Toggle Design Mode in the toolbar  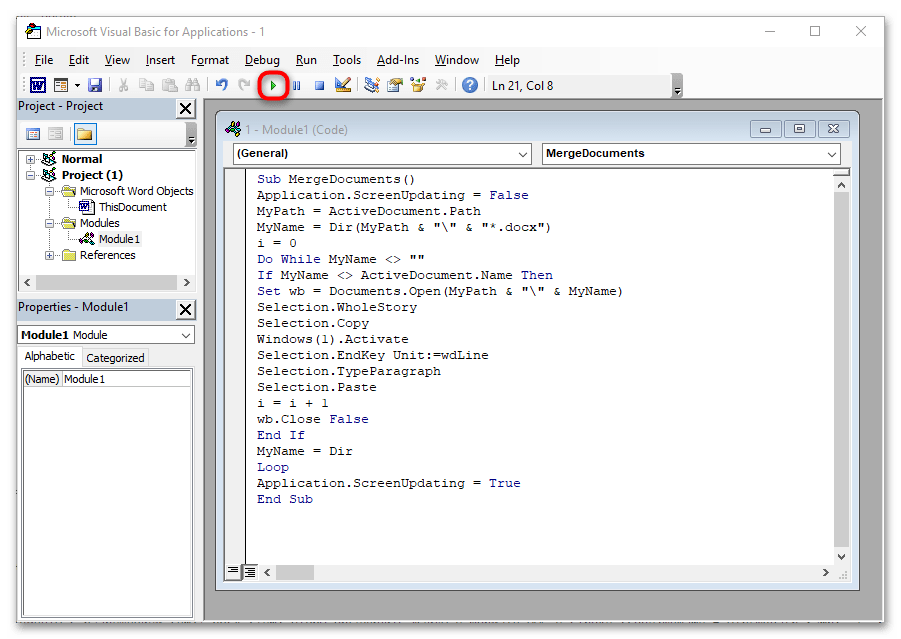coord(343,86)
